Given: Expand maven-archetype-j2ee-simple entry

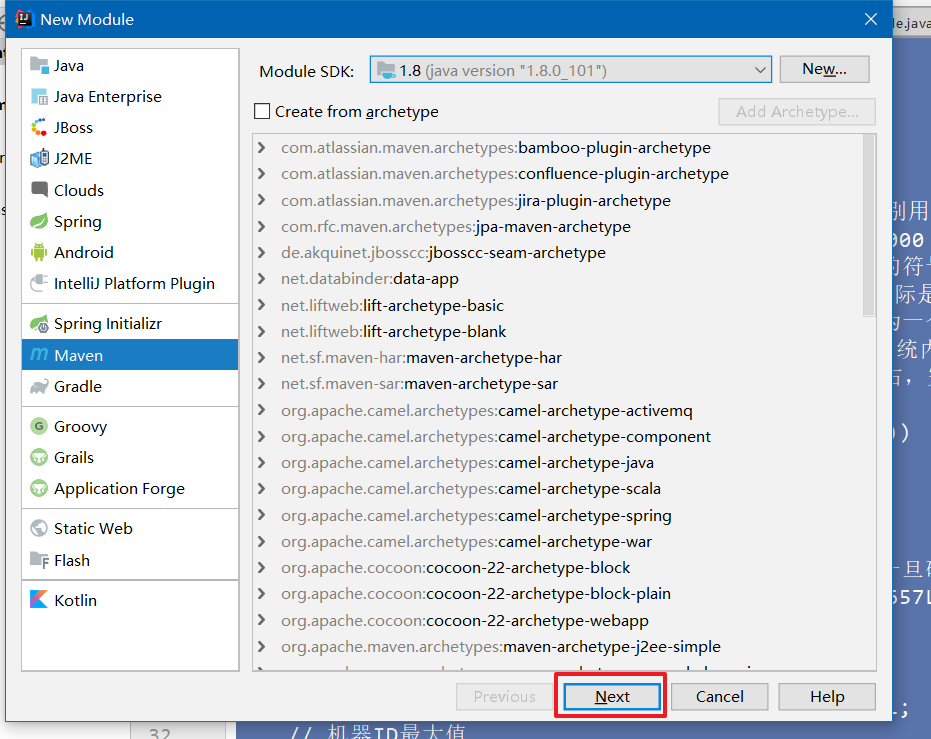Looking at the screenshot, I should tap(262, 646).
